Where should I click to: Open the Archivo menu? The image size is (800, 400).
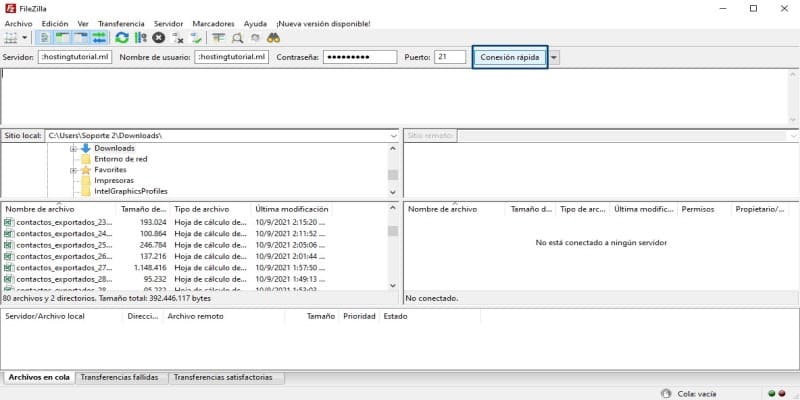tap(18, 23)
